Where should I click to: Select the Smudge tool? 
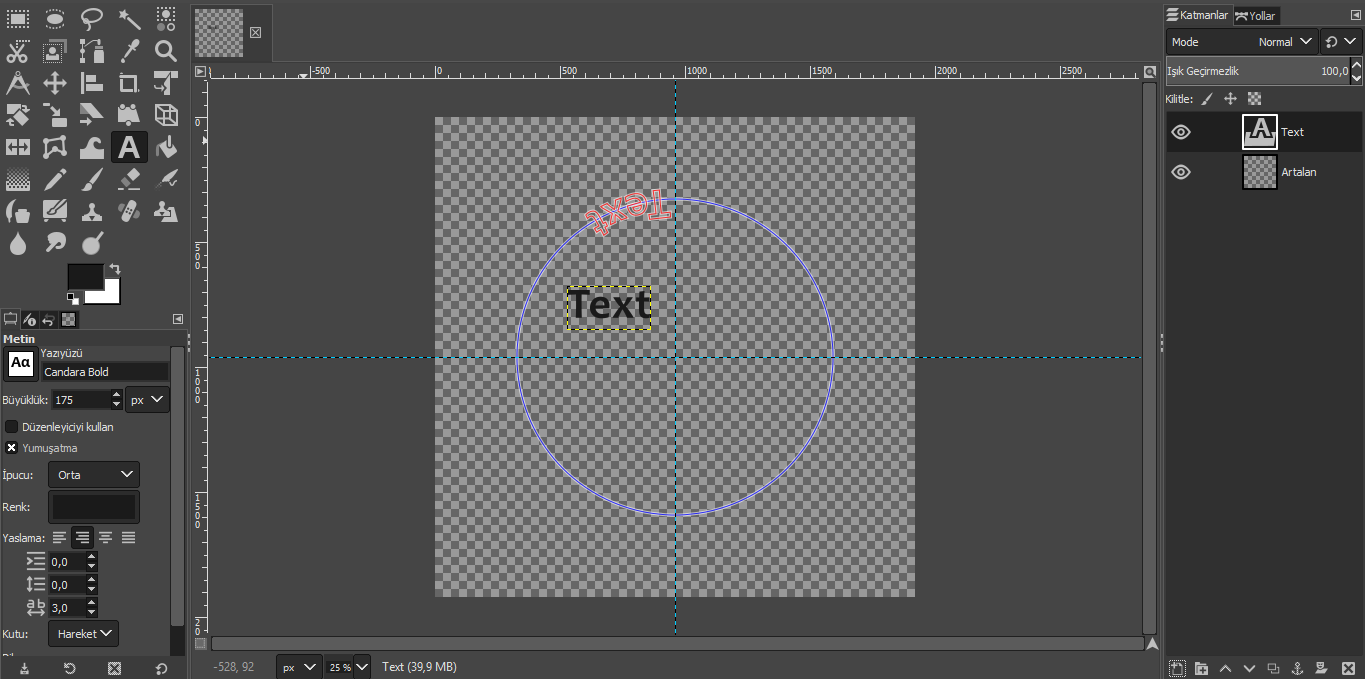(x=55, y=243)
